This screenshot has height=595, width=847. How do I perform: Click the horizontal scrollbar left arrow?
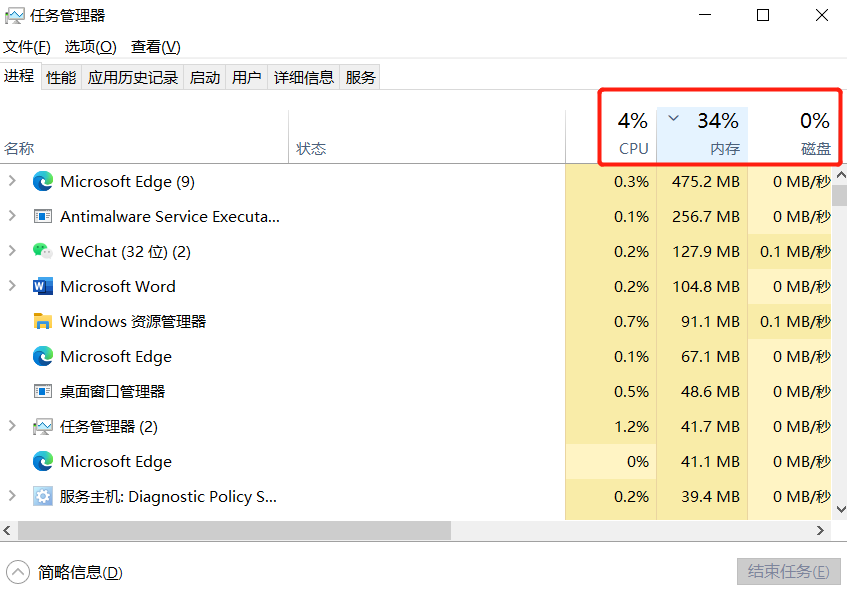[x=8, y=530]
